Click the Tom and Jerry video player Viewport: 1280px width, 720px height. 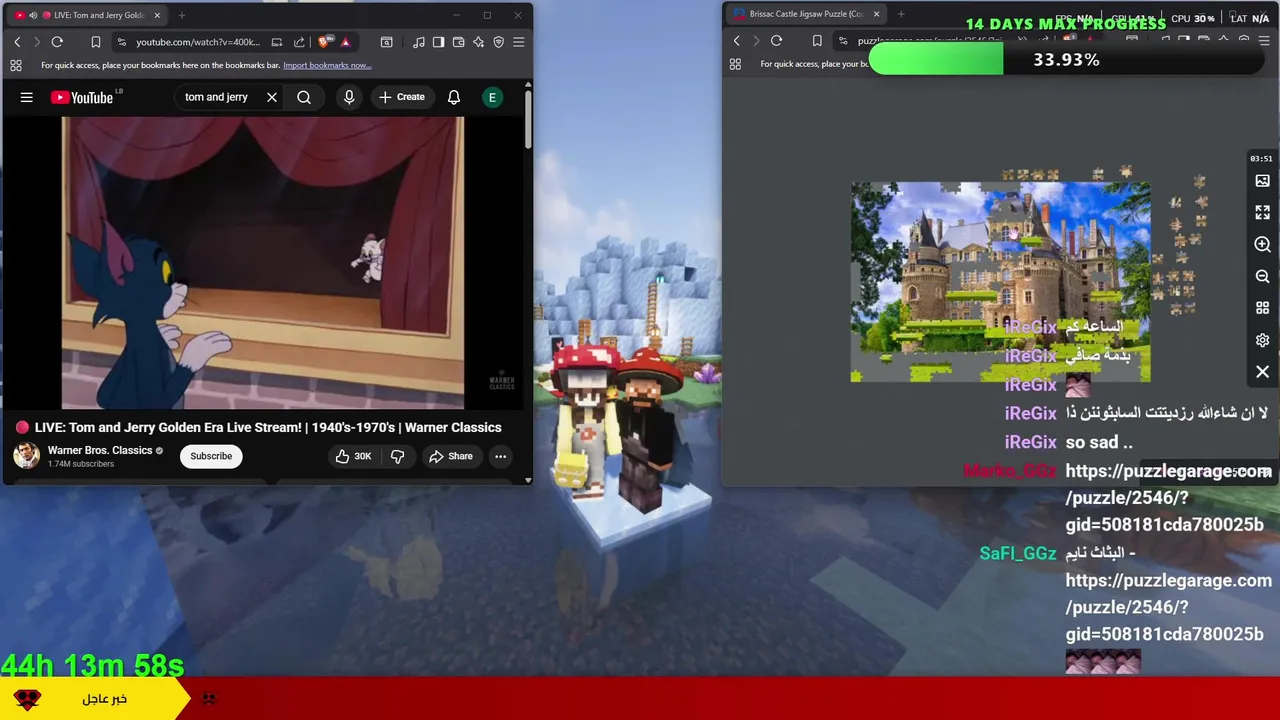(263, 263)
